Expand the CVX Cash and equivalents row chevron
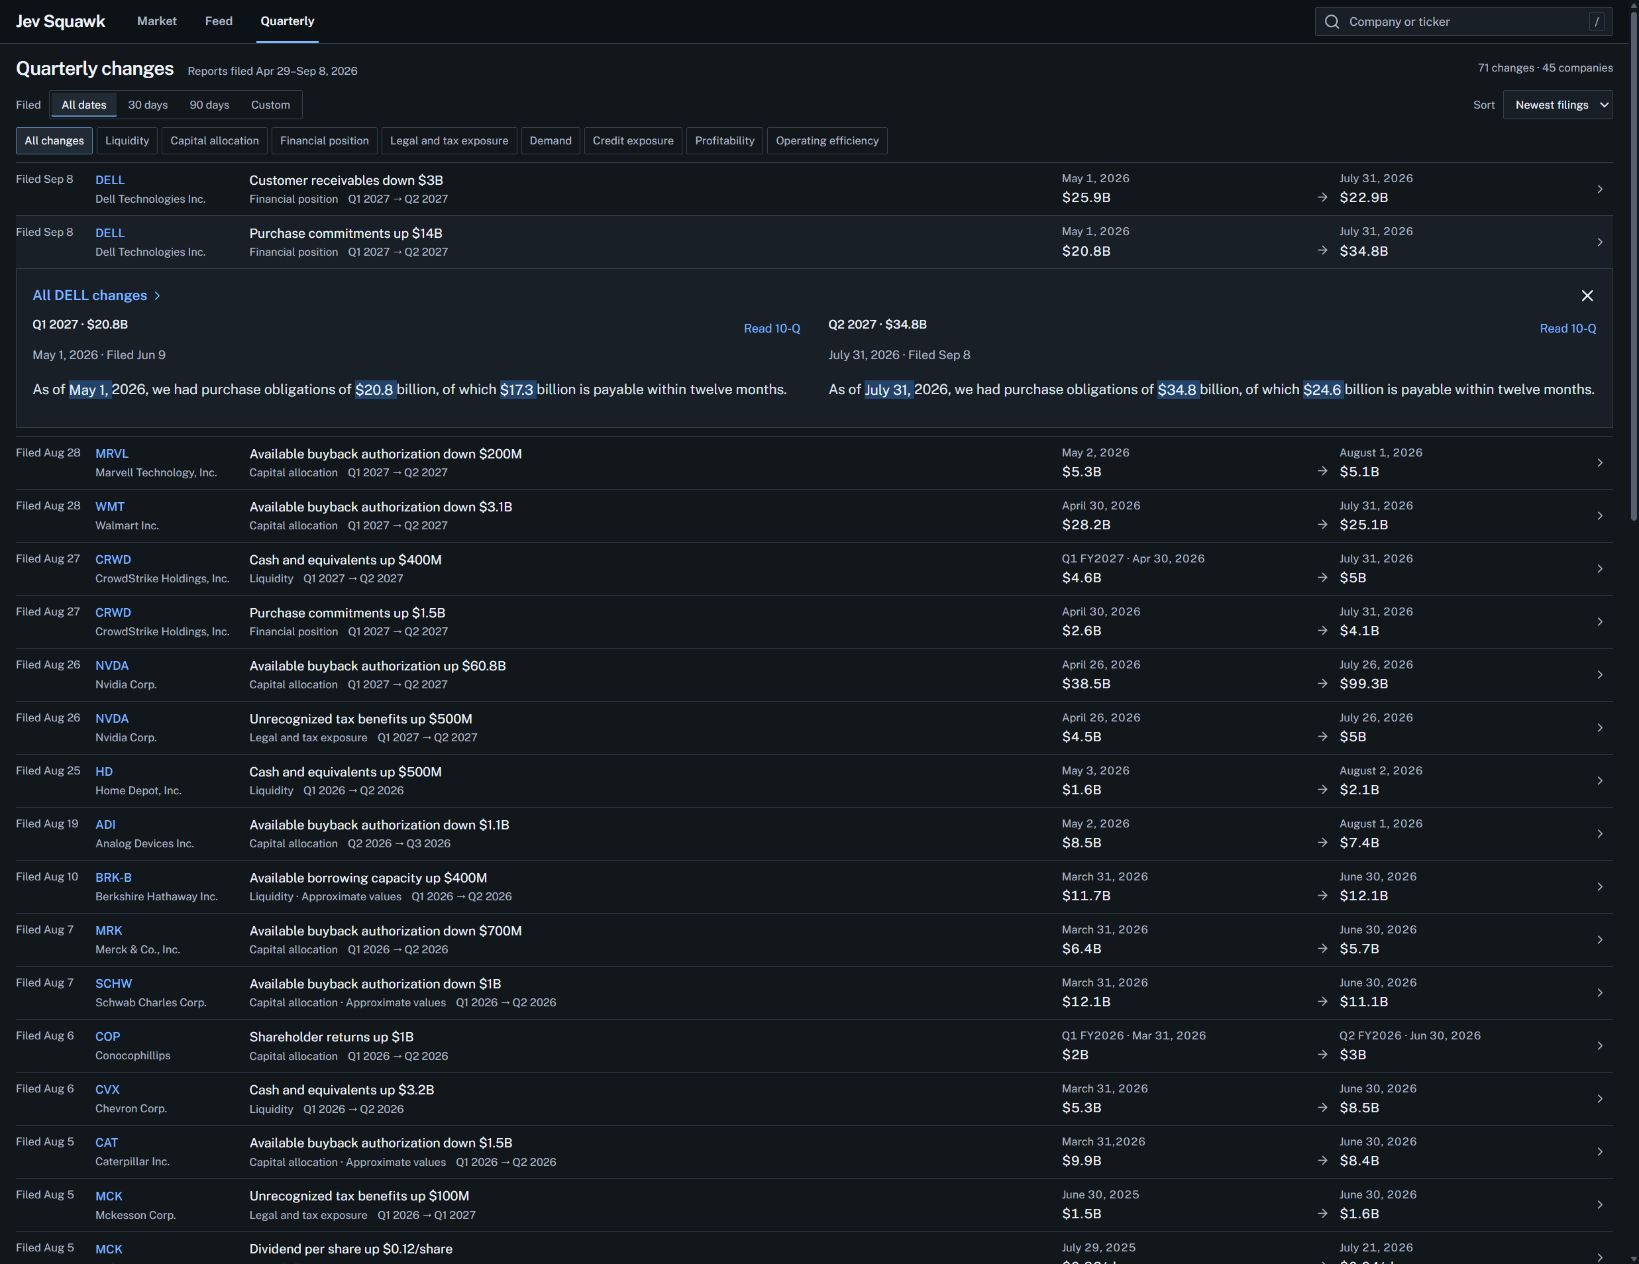 click(1600, 1099)
